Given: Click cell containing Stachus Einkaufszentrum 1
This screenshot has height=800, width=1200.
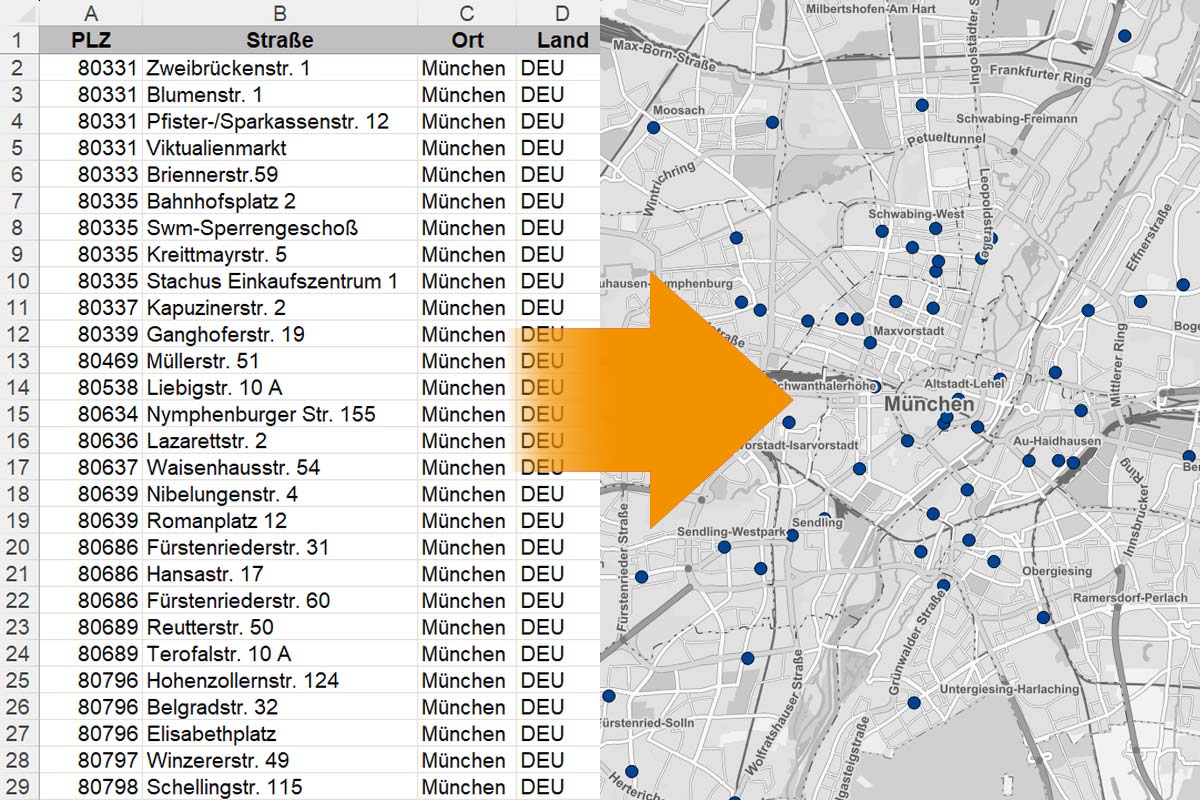Looking at the screenshot, I should [x=280, y=281].
